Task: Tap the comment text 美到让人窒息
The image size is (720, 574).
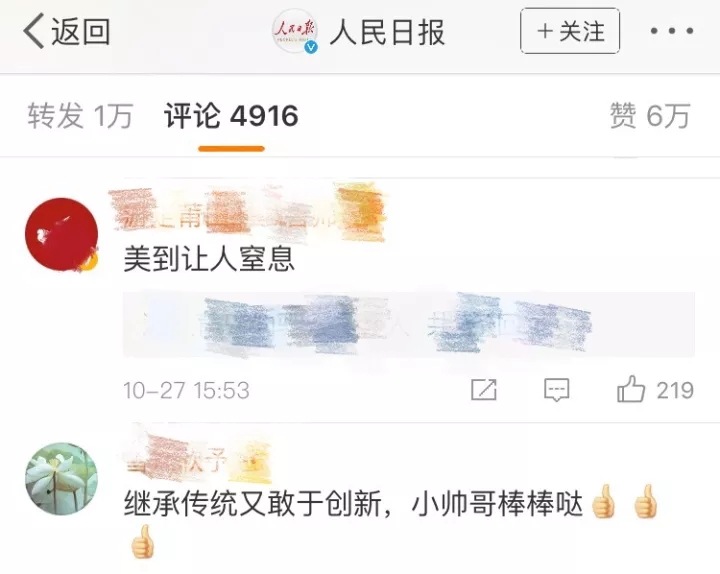Action: 209,259
